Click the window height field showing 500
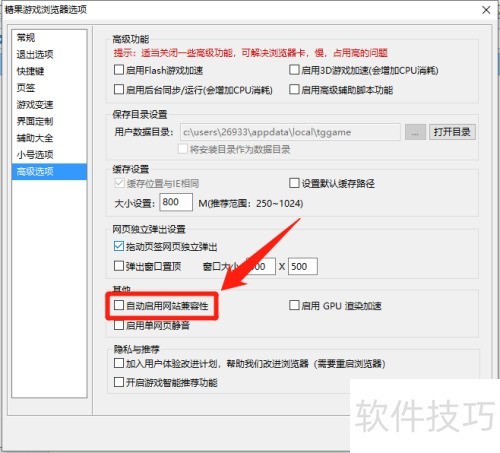The image size is (500, 453). pyautogui.click(x=303, y=266)
